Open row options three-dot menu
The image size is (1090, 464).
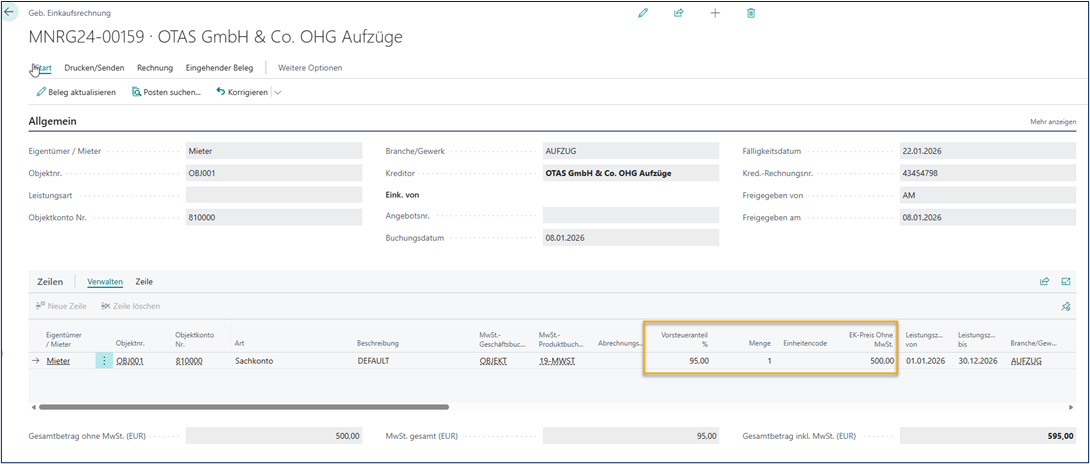(x=104, y=361)
